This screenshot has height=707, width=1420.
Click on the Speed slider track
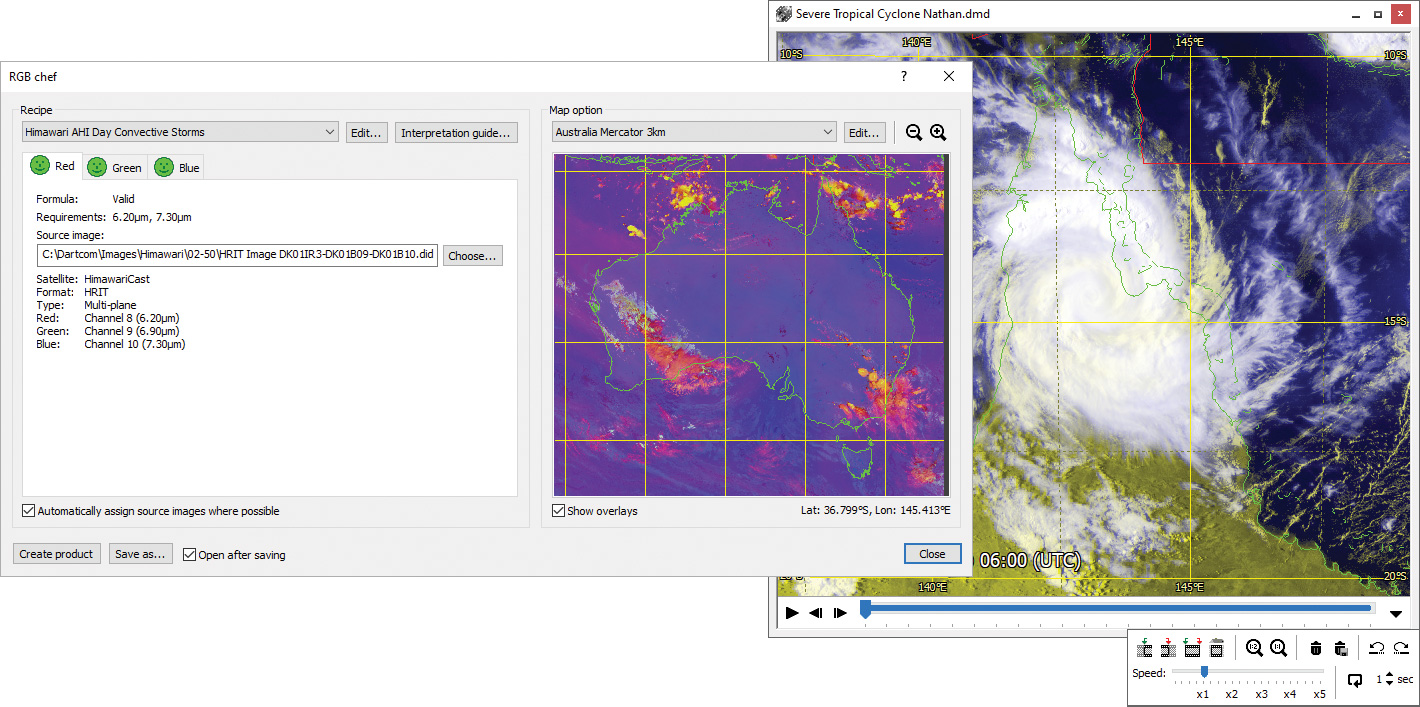[x=1260, y=672]
